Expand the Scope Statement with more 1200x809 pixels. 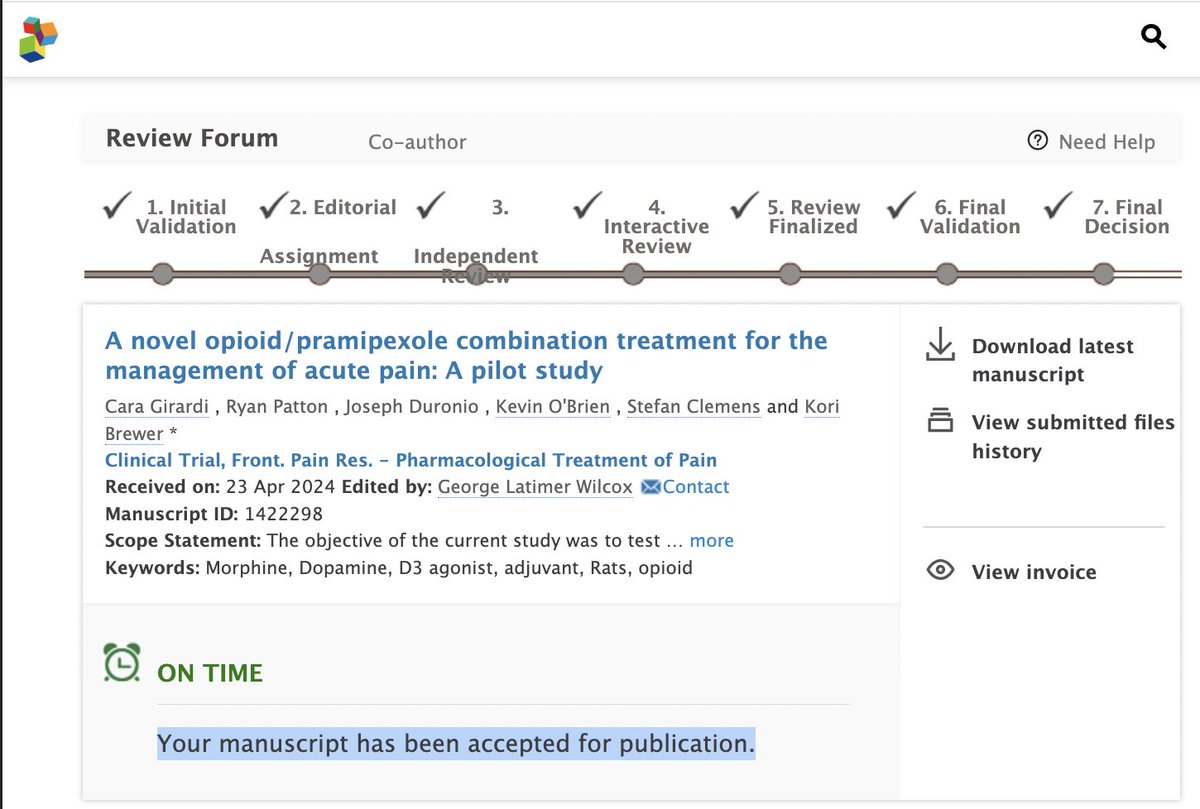[x=711, y=540]
